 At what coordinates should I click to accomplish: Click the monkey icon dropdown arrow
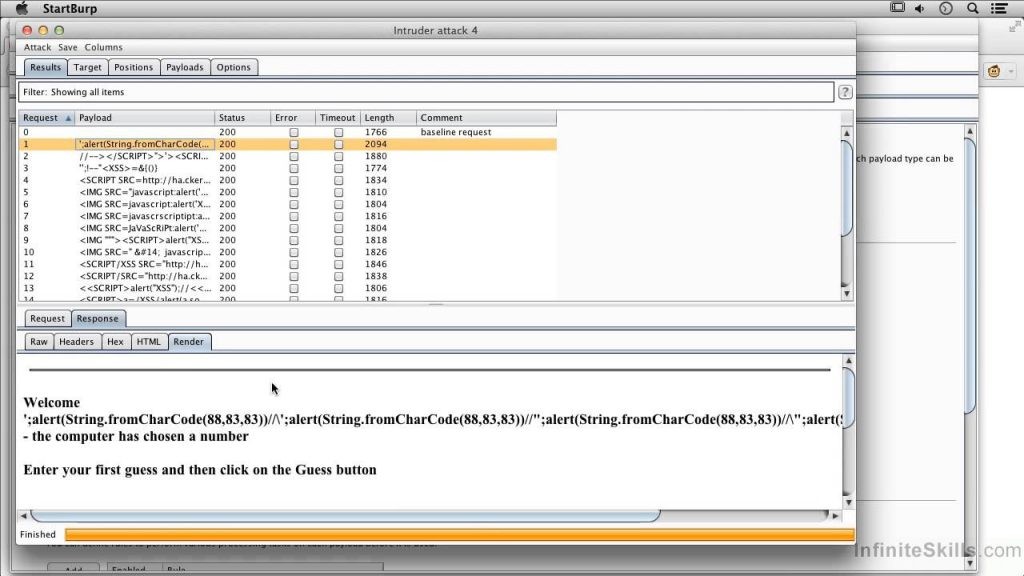point(1011,71)
